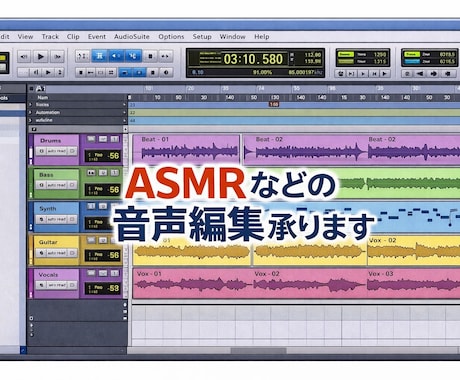Screen dimensions: 460x380
Task: Select the Bass track name
Action: pos(46,175)
